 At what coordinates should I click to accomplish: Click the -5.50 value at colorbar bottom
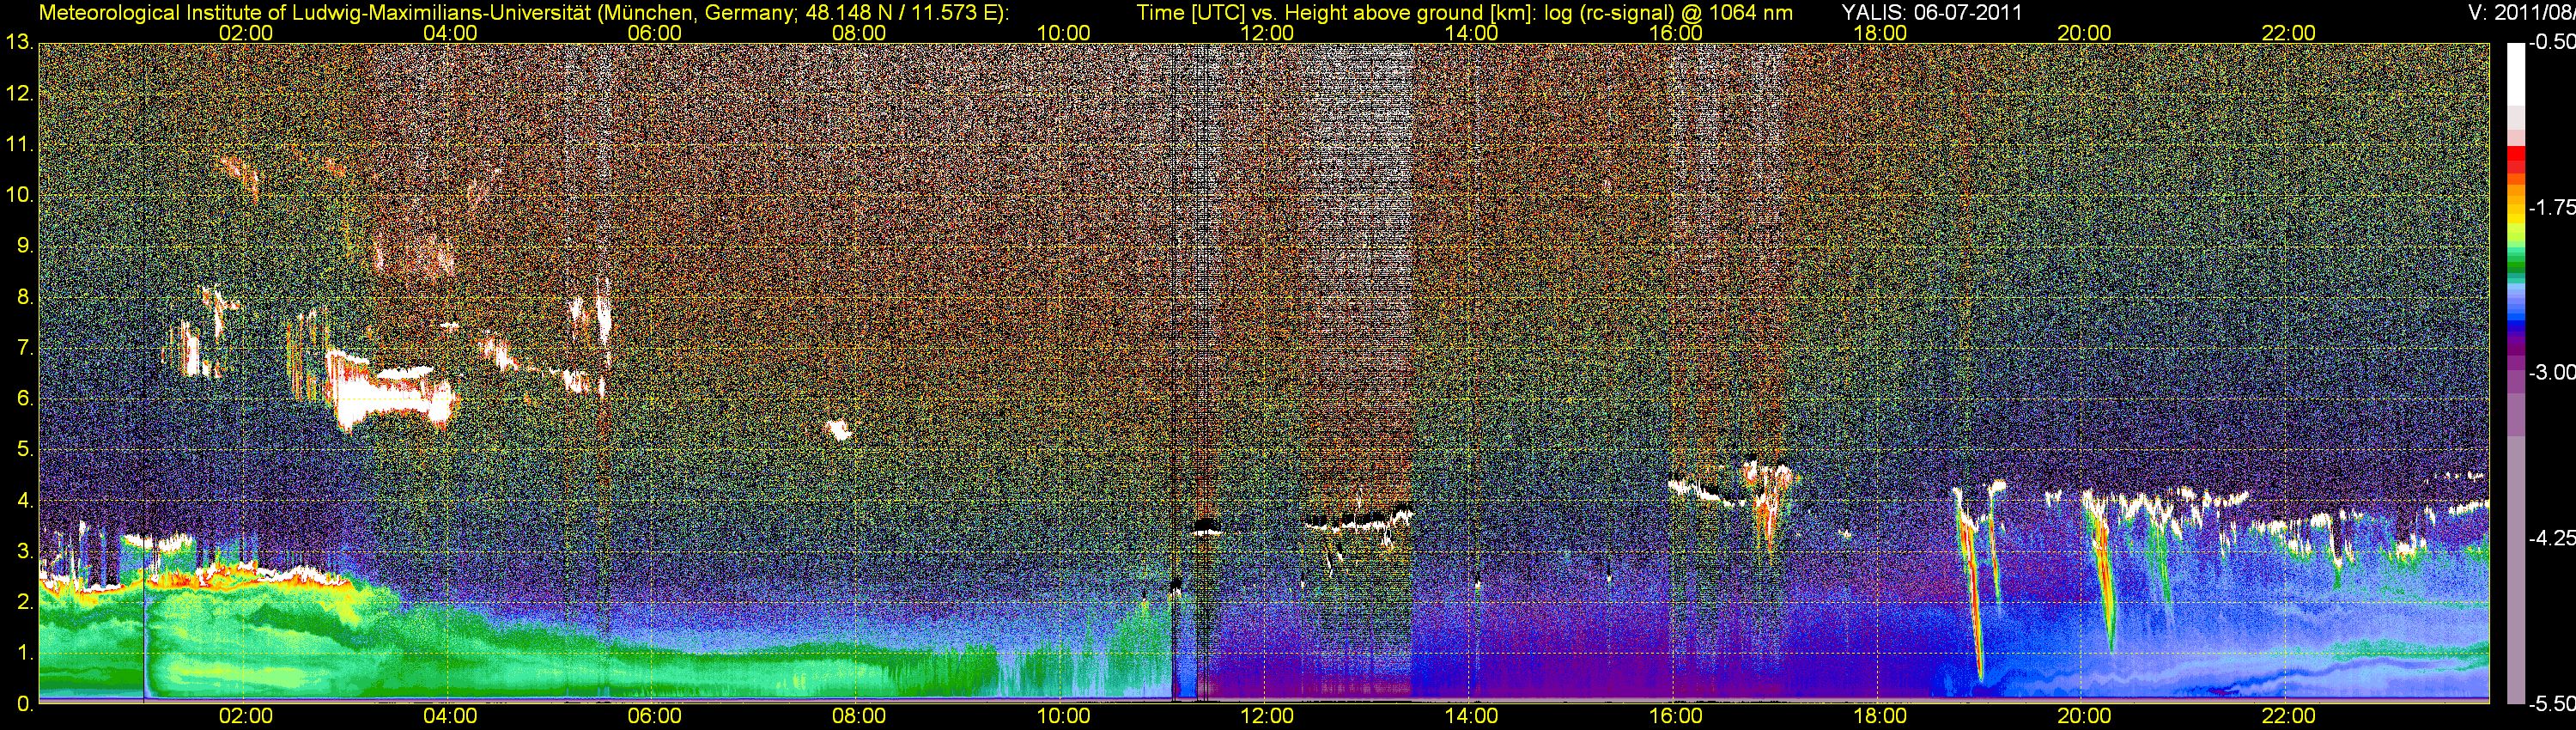tap(2551, 704)
